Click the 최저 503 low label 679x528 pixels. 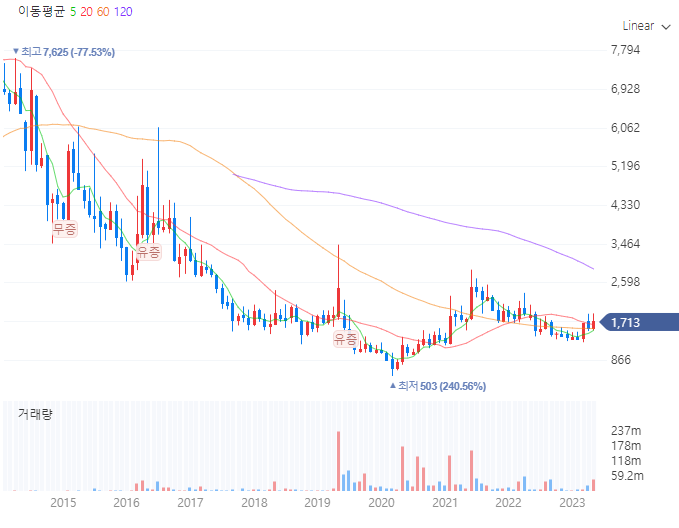point(438,386)
